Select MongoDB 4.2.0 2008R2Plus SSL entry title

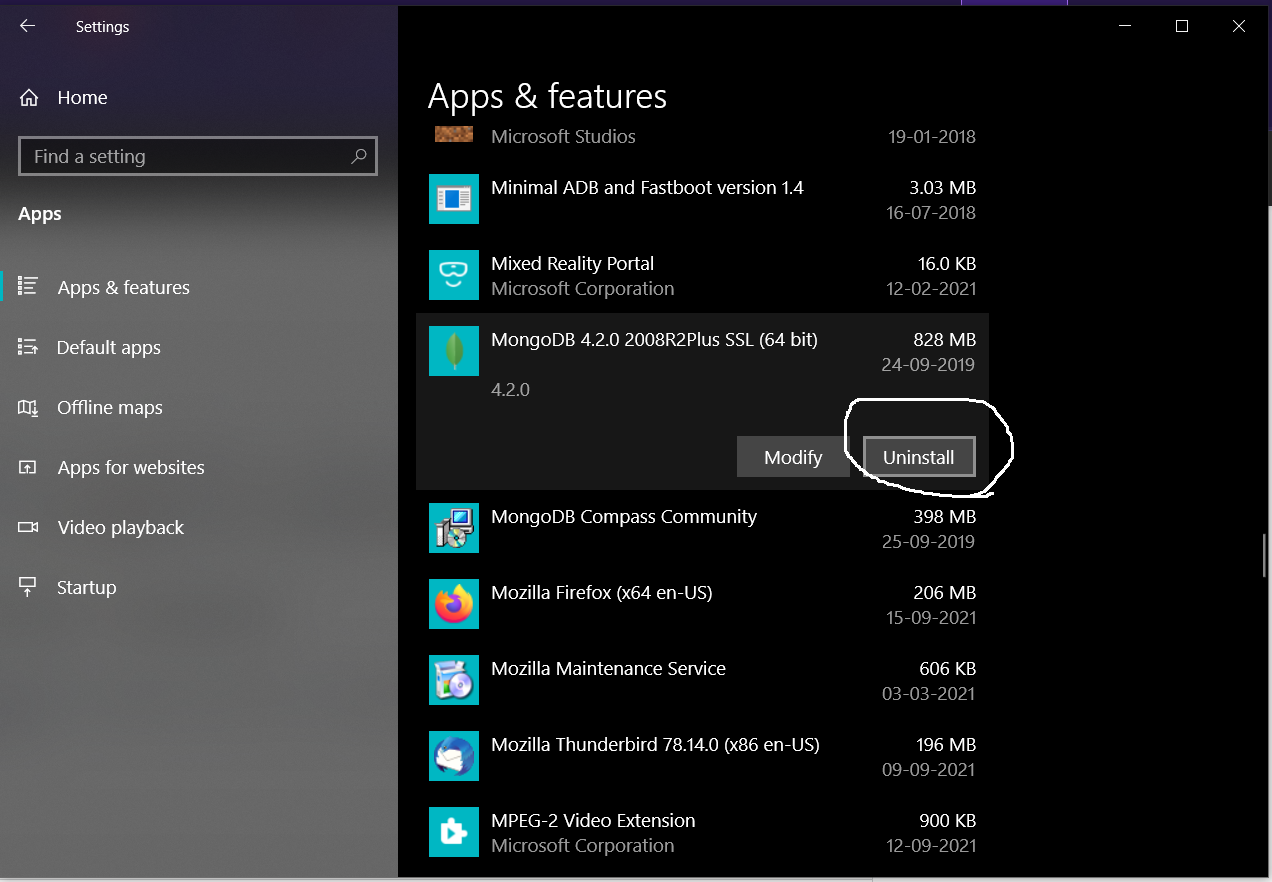click(x=654, y=340)
